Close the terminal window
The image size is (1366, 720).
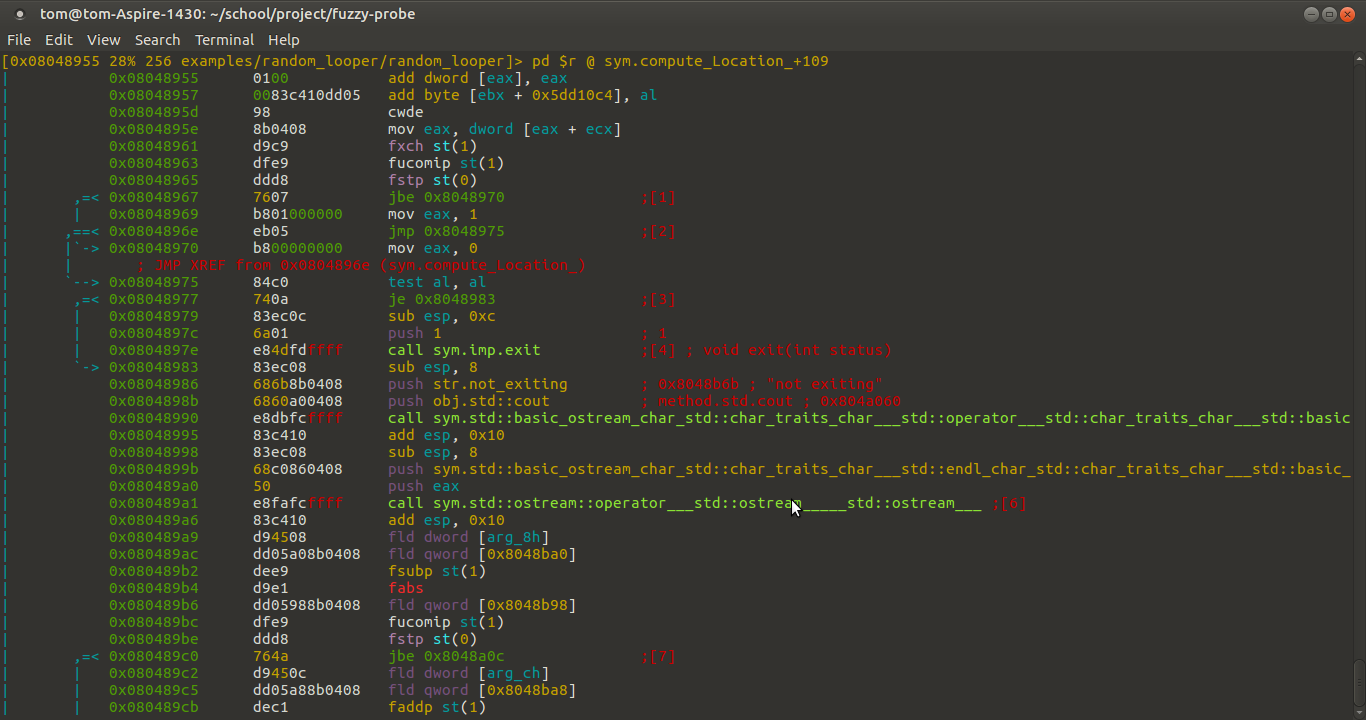coord(1347,14)
